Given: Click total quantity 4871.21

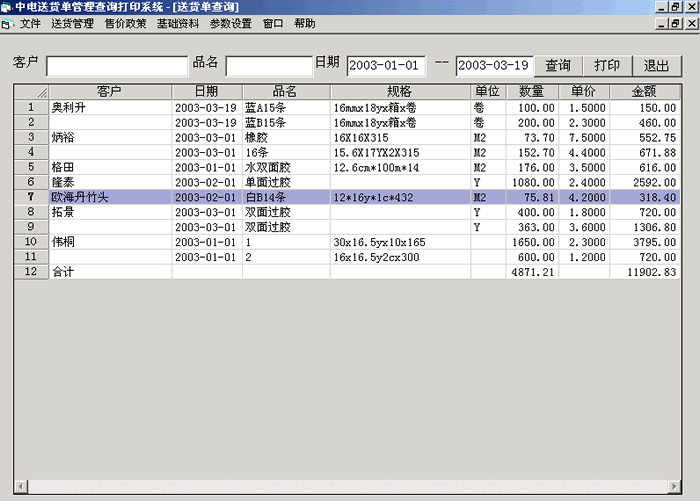Looking at the screenshot, I should 533,272.
